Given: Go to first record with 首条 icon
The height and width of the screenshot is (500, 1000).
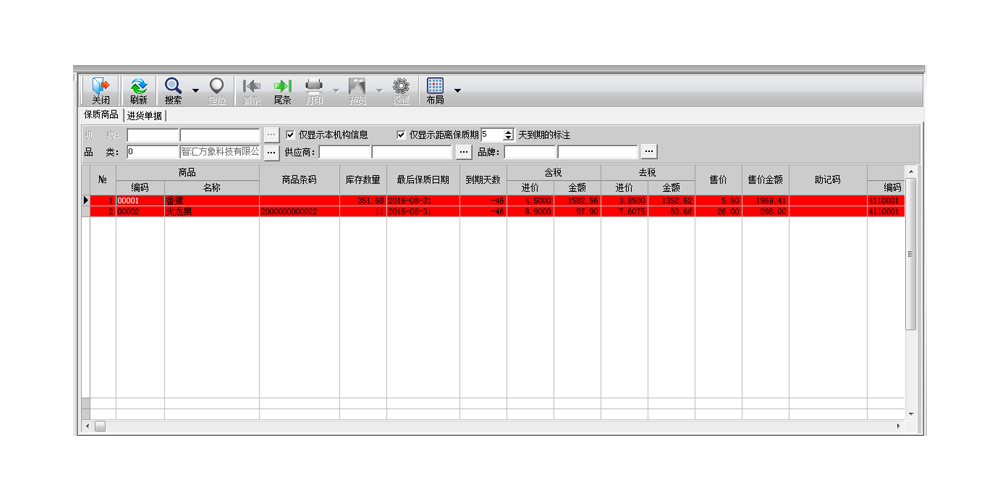Looking at the screenshot, I should (251, 91).
